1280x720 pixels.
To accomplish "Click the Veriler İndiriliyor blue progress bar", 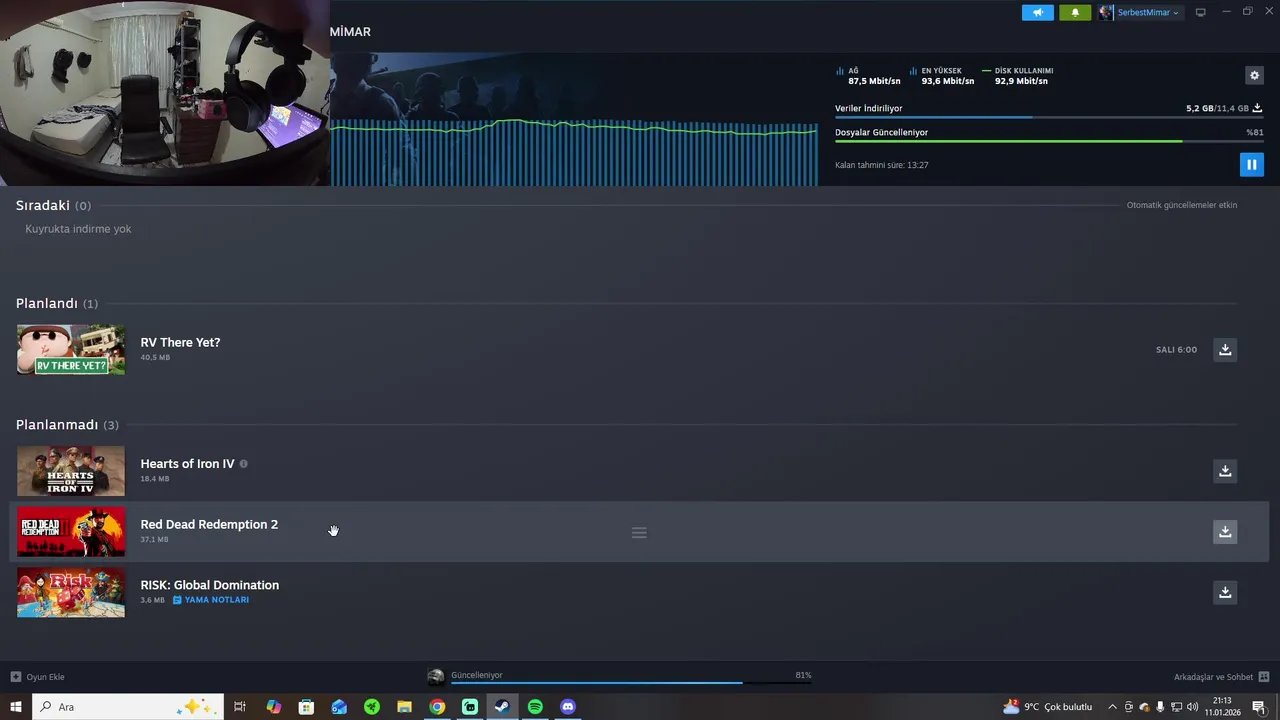I will [x=1048, y=117].
